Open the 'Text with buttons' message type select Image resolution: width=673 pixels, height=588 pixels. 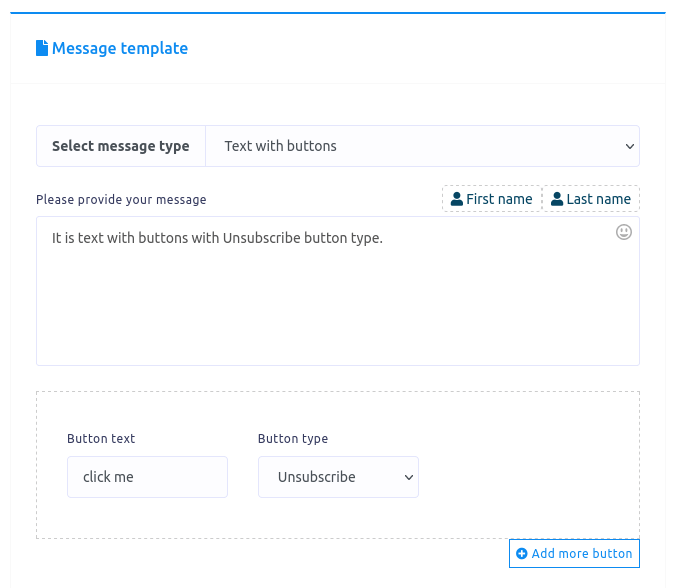pos(421,146)
